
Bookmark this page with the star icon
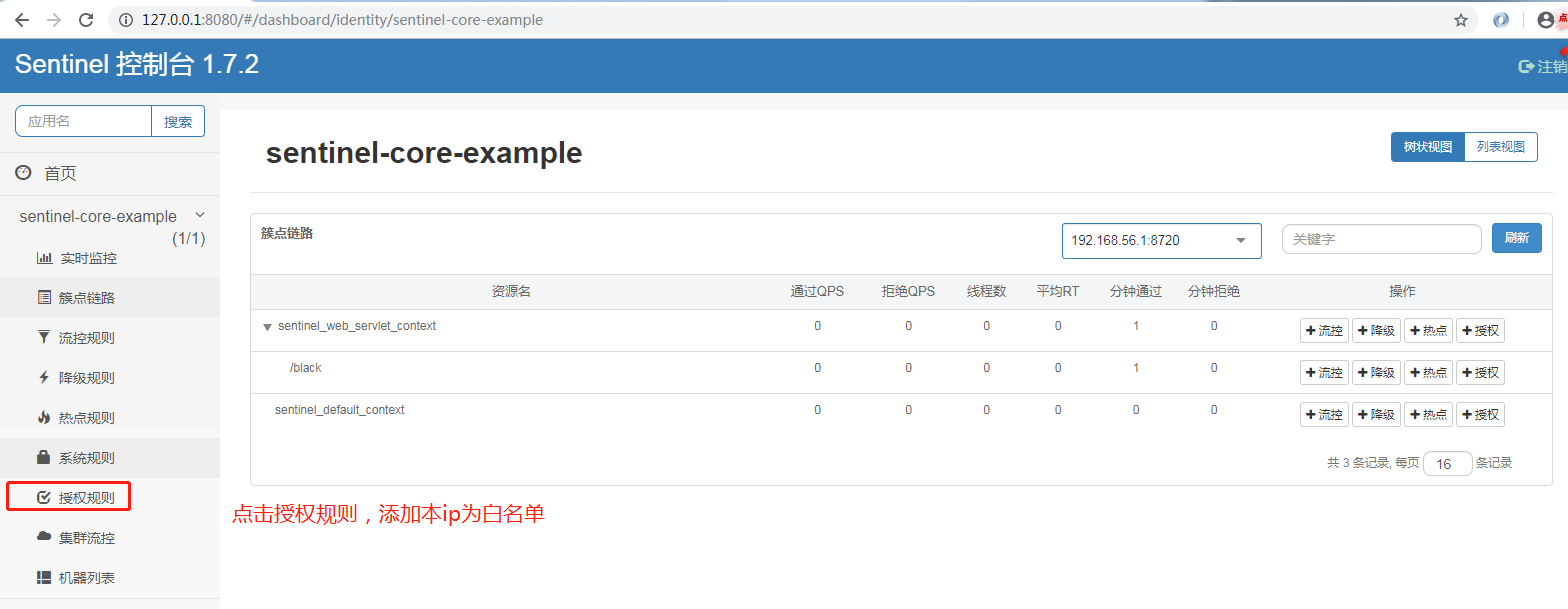[x=1461, y=20]
